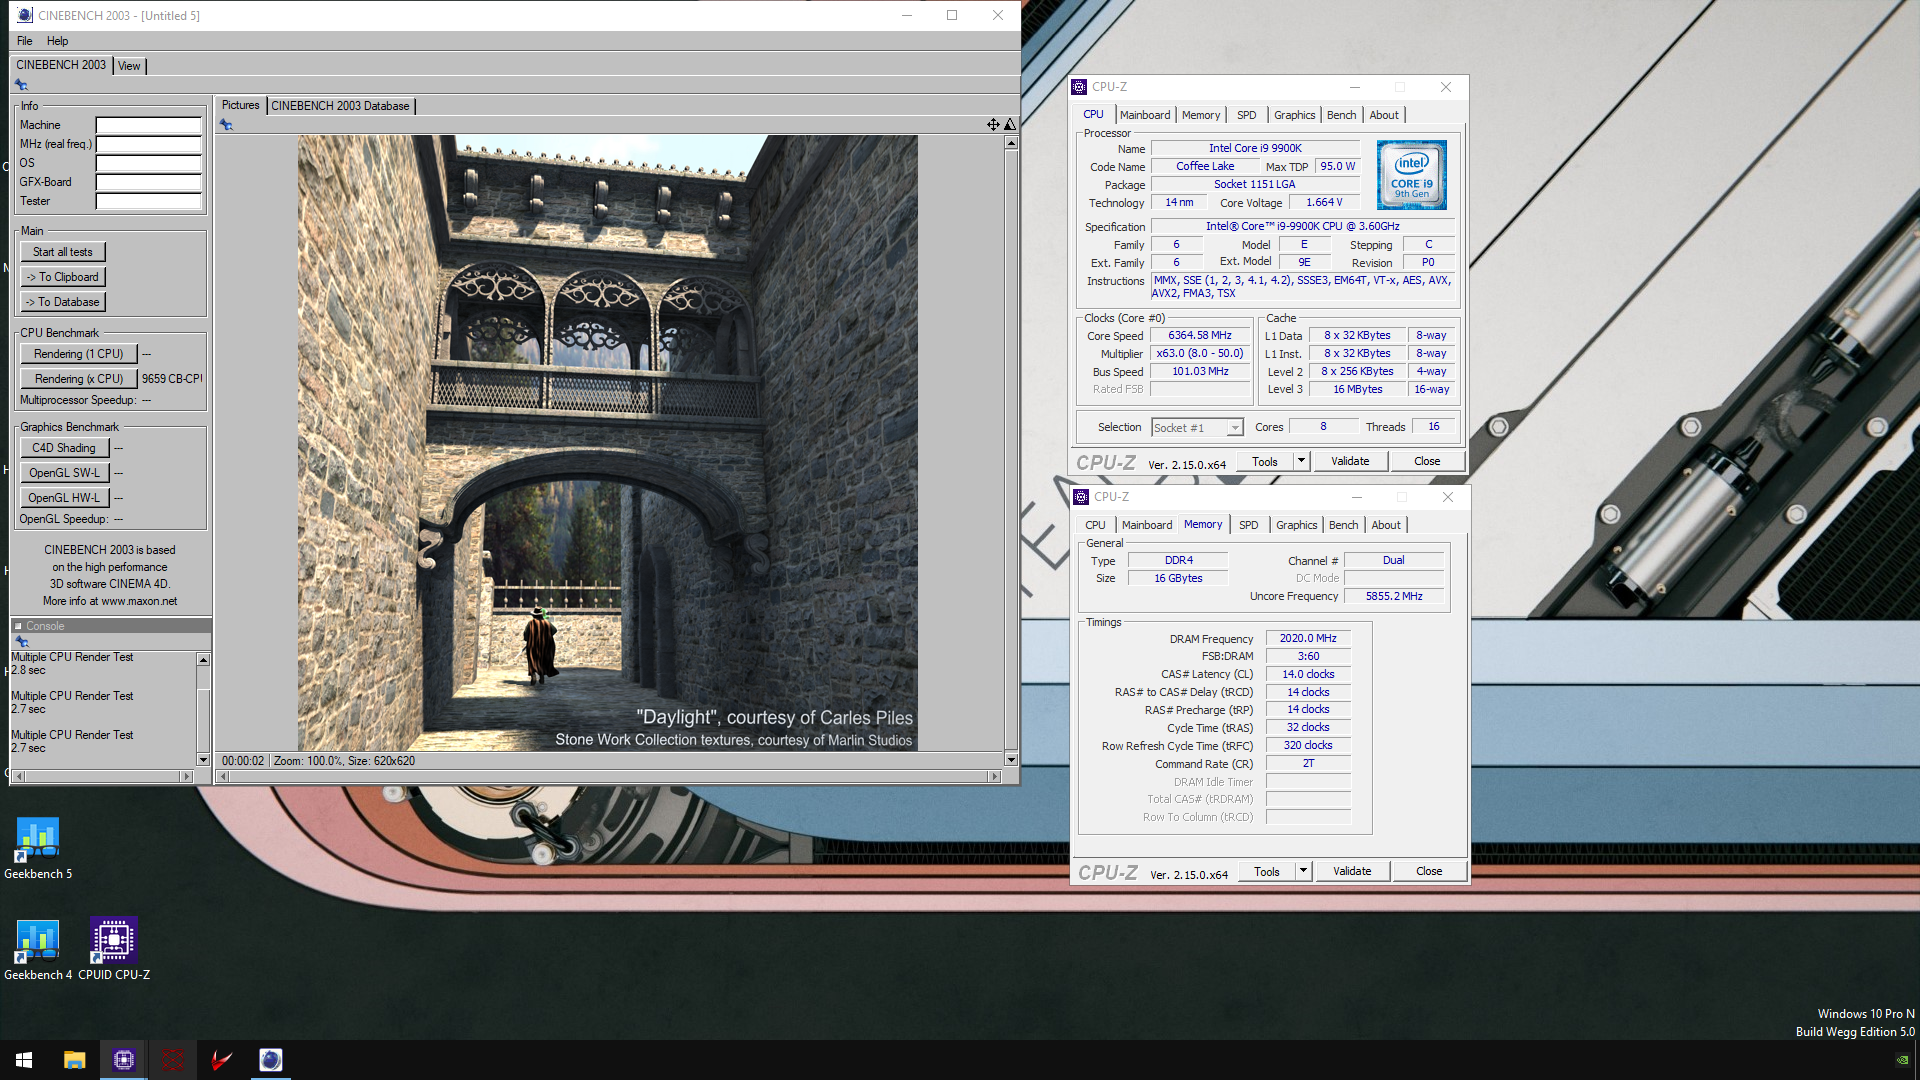Open Geekbench 5 desktop shortcut
Viewport: 1920px width, 1080px height.
coord(38,848)
